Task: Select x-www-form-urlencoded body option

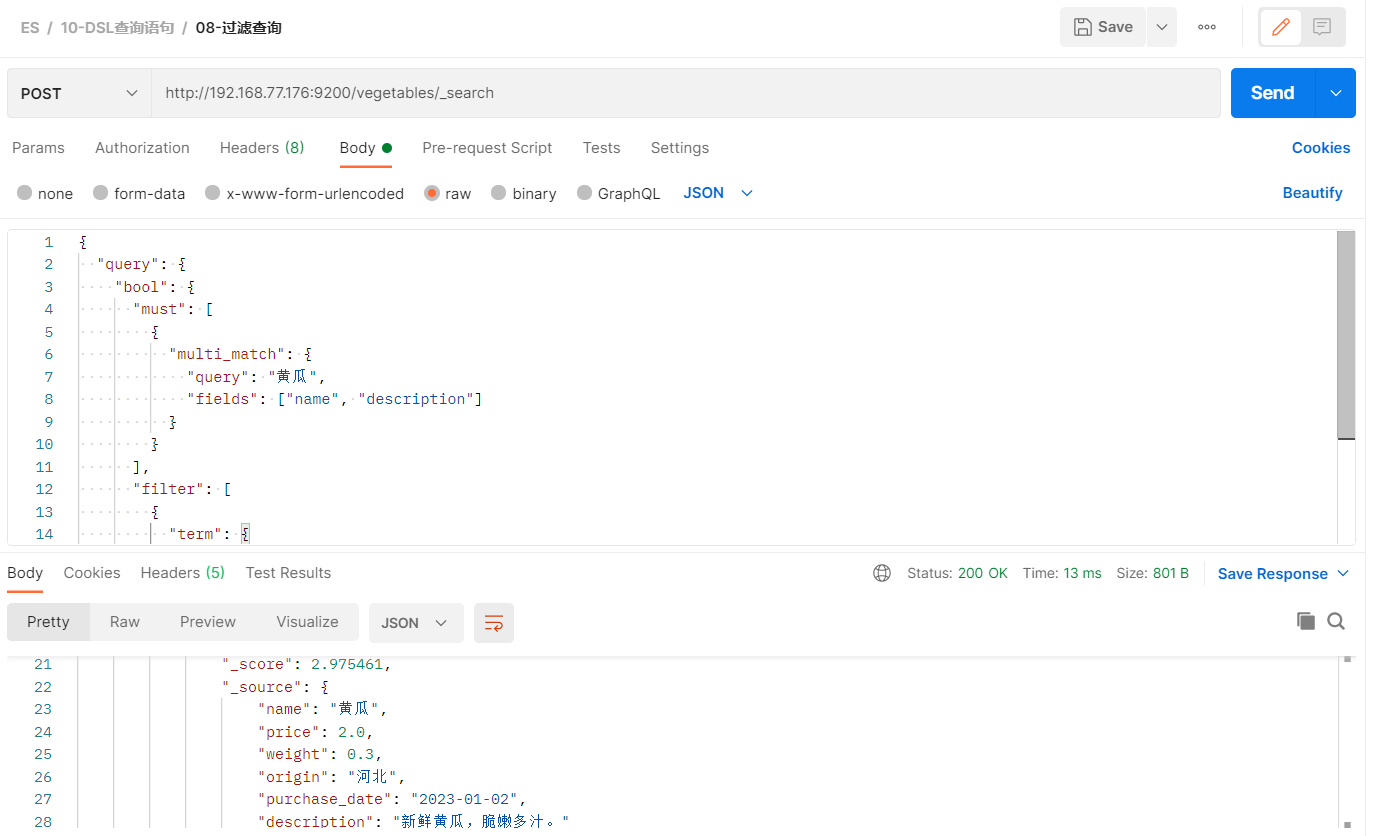Action: 304,193
